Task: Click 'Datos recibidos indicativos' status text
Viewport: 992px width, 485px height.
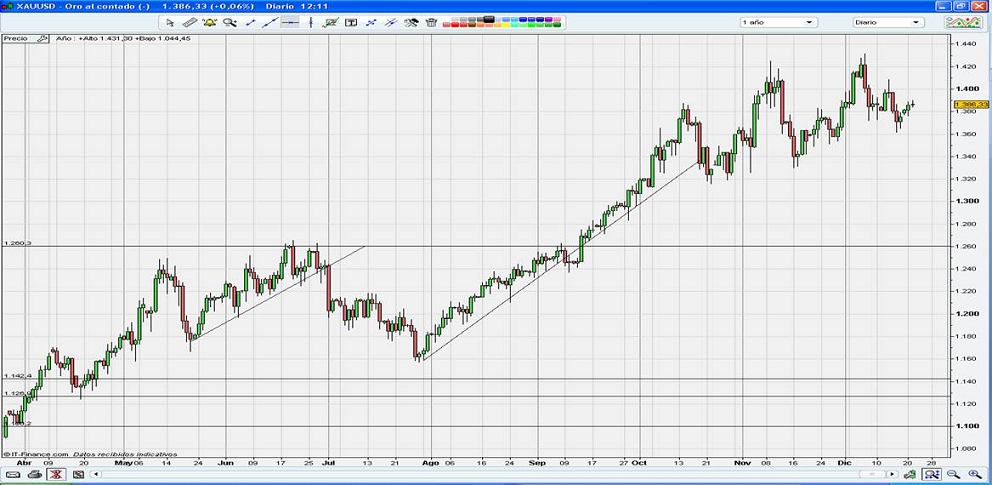Action: [125, 454]
